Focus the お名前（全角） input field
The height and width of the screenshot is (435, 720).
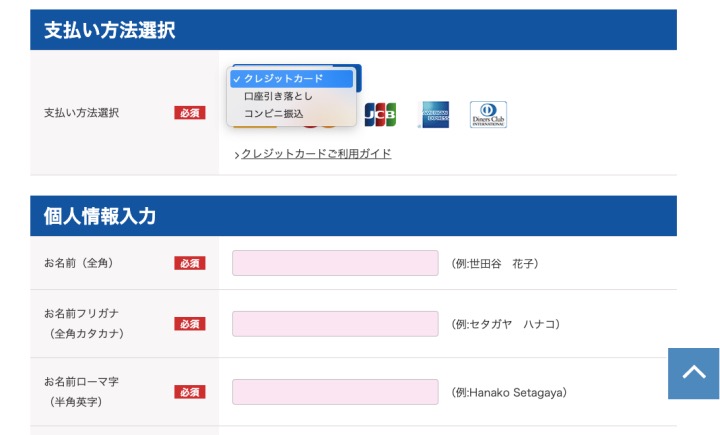click(335, 263)
